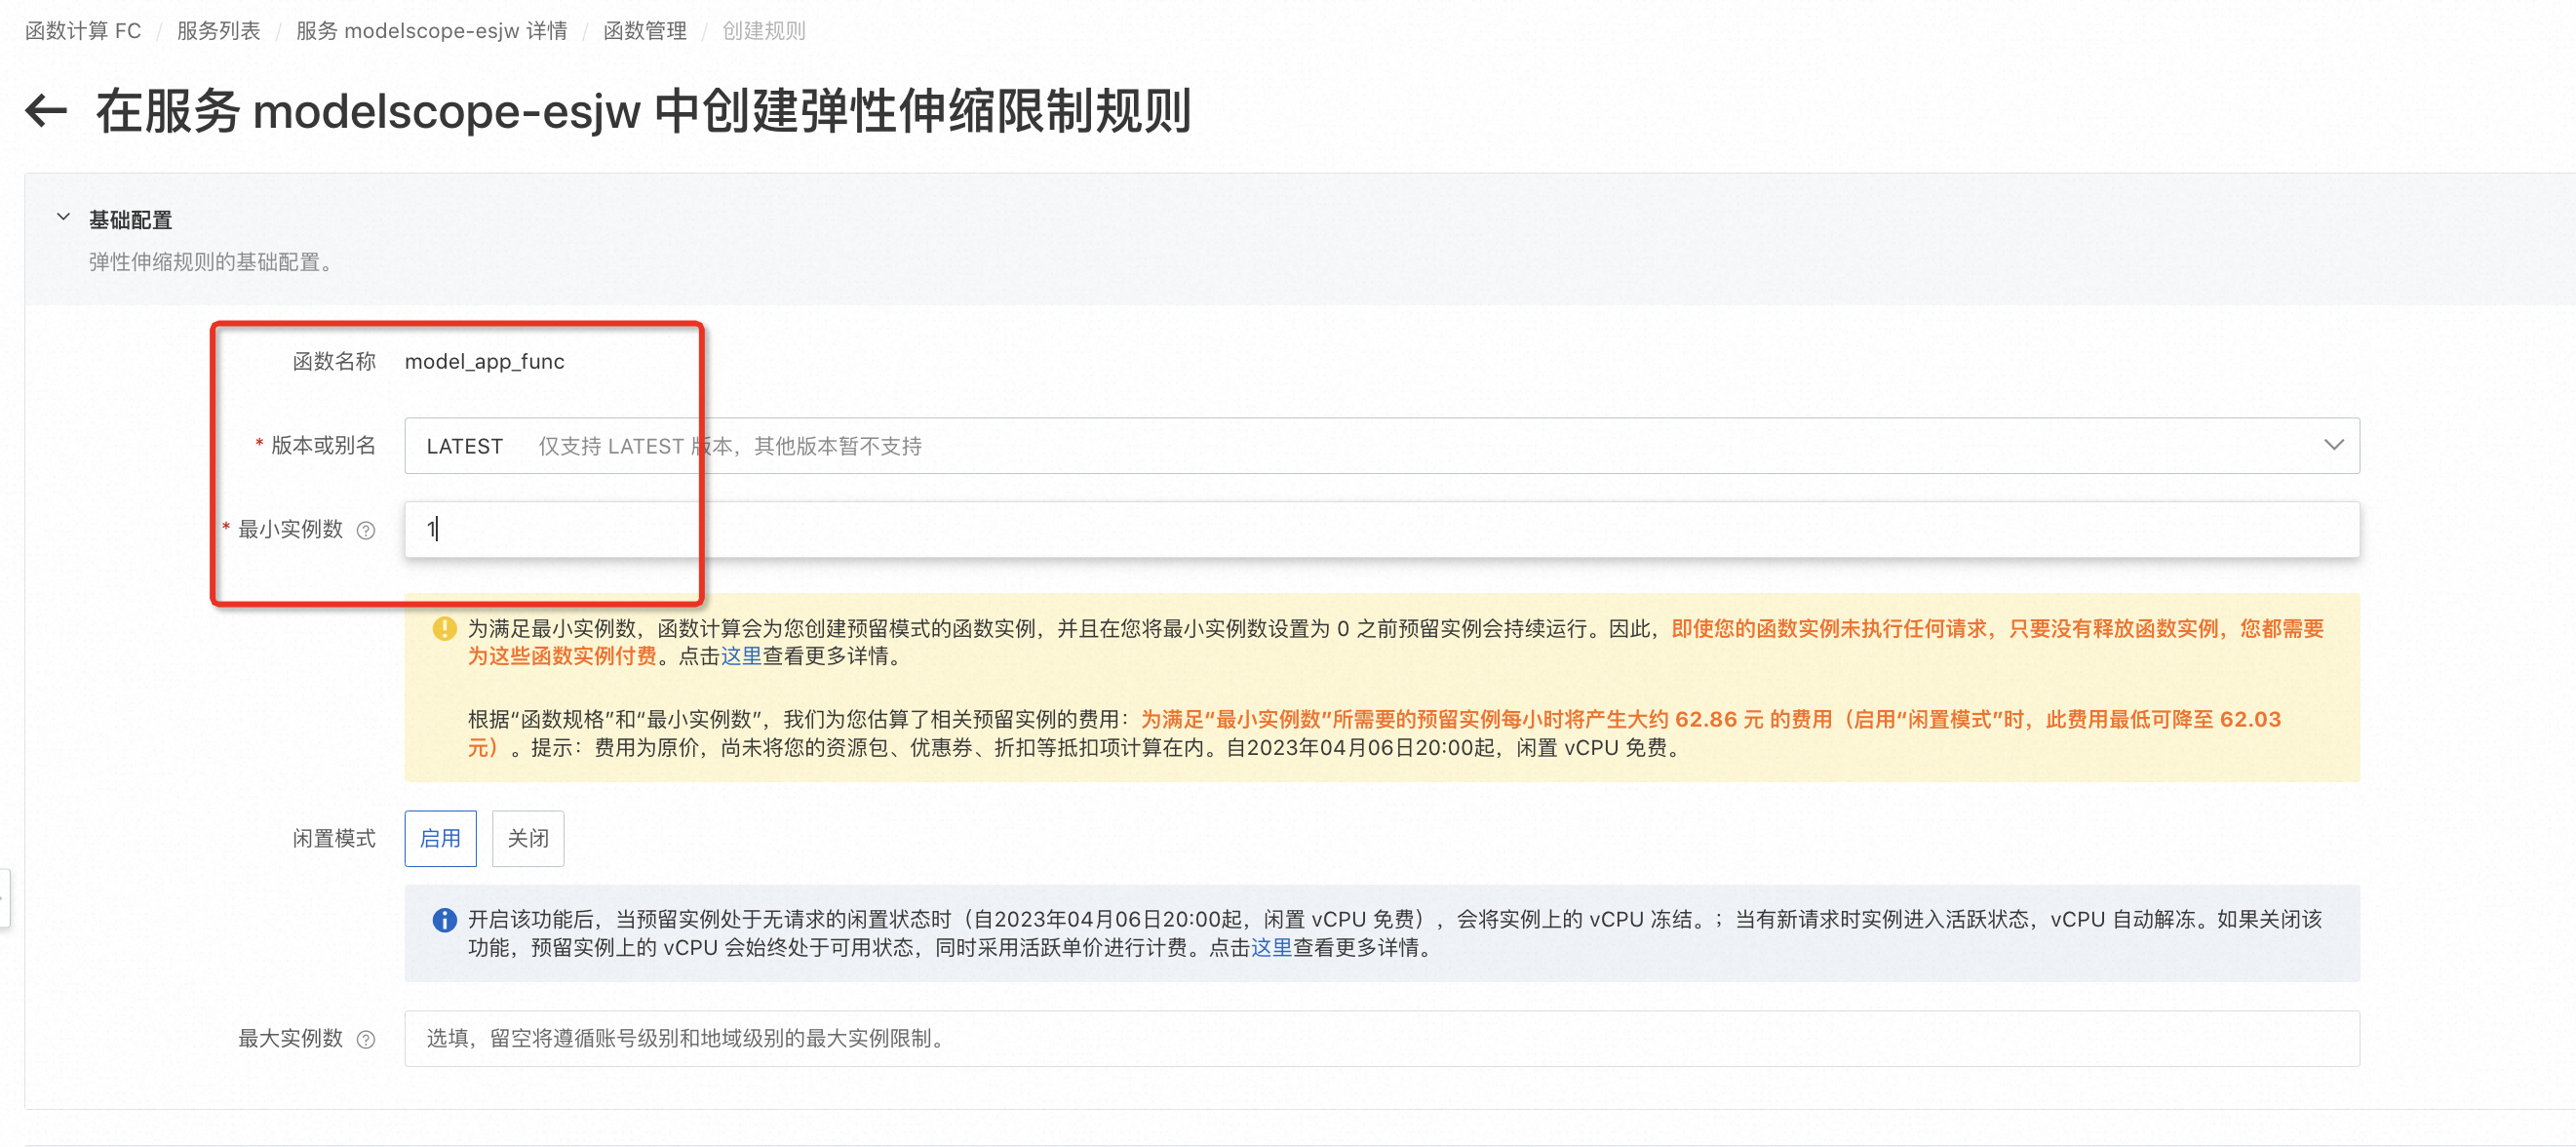Click 这里 link in yellow billing warning
This screenshot has height=1147, width=2576.
click(x=741, y=656)
